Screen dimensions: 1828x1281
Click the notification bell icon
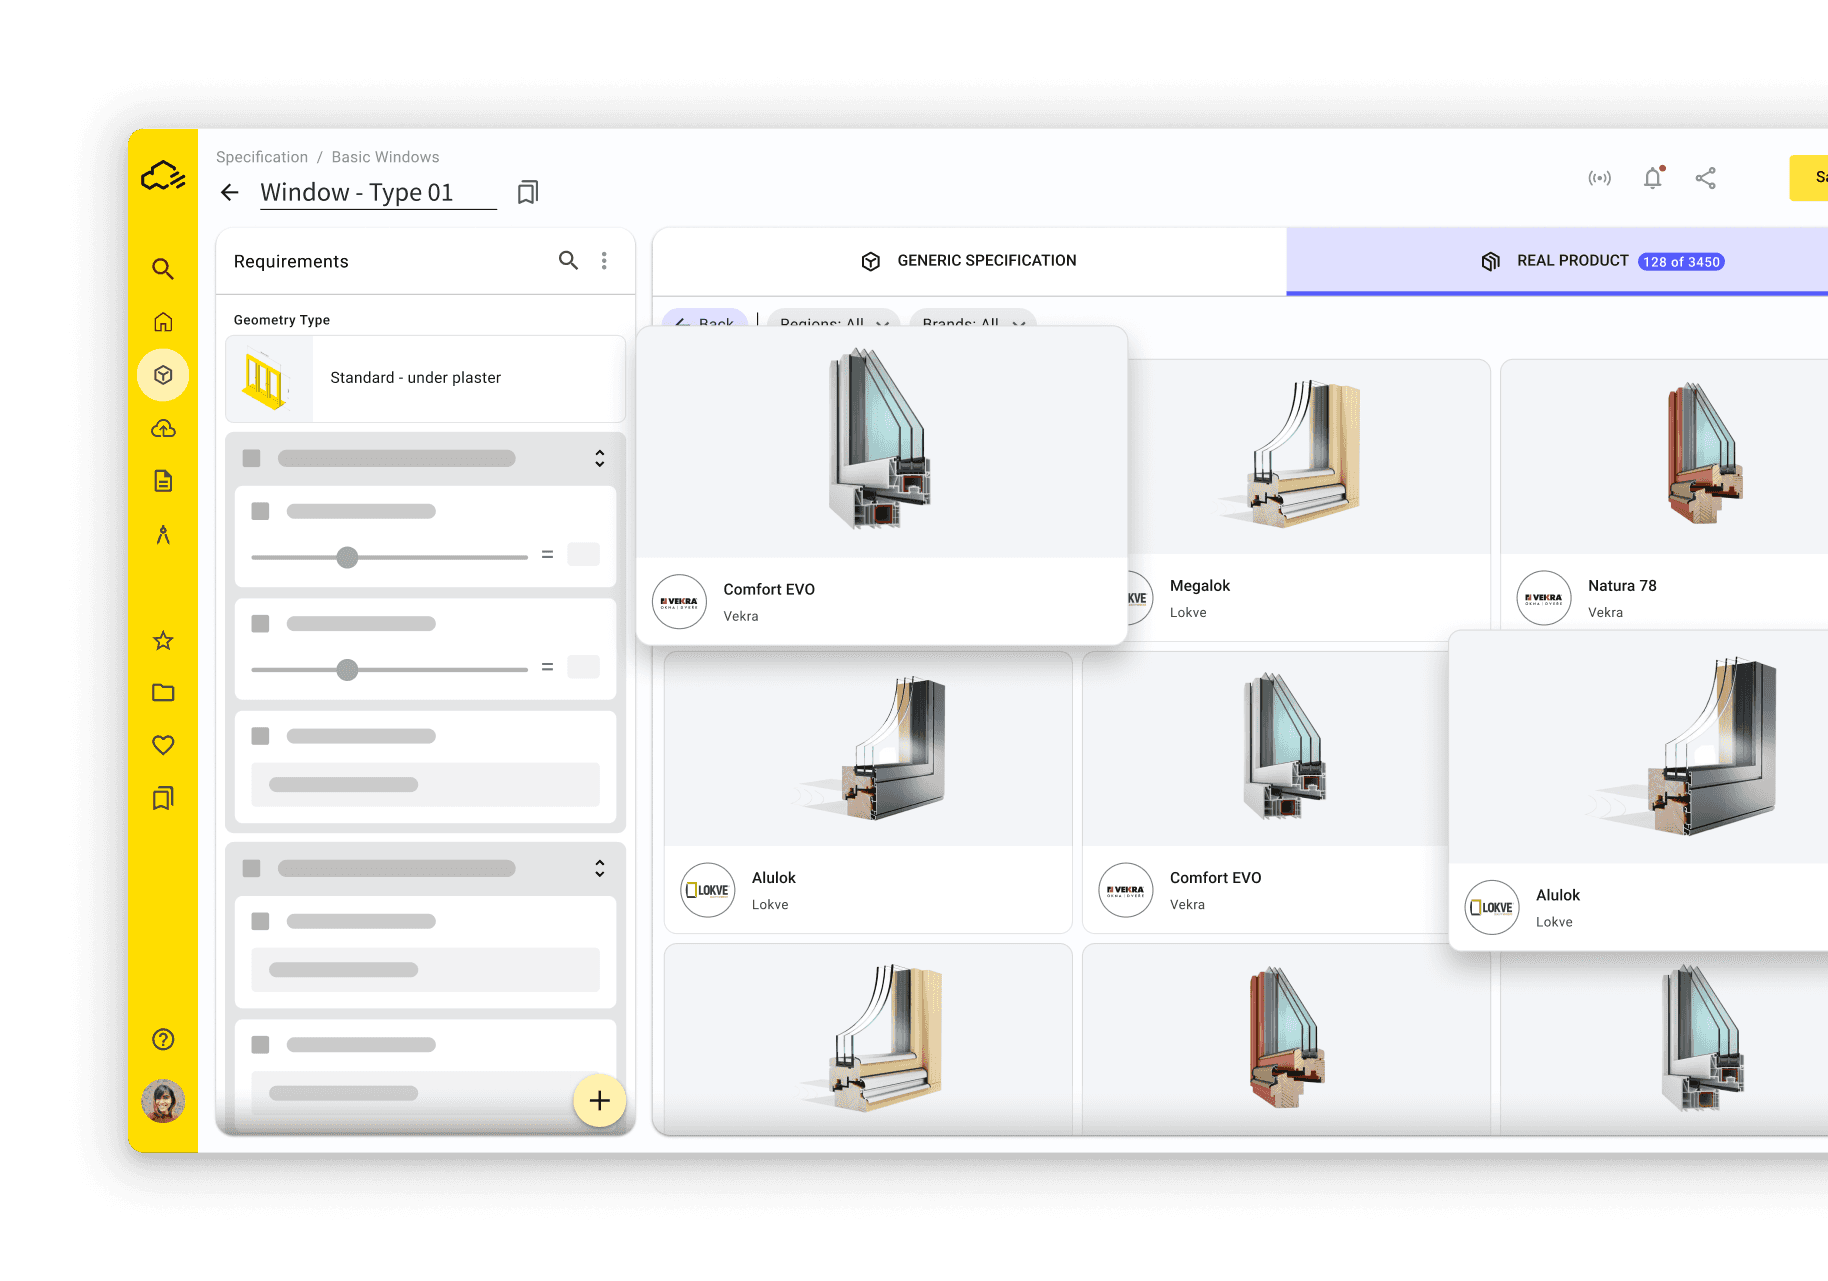1653,178
